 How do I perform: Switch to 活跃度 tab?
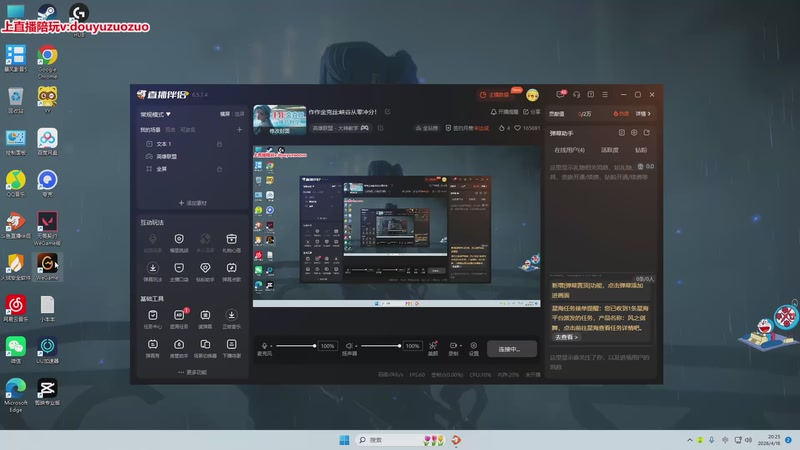coord(610,150)
